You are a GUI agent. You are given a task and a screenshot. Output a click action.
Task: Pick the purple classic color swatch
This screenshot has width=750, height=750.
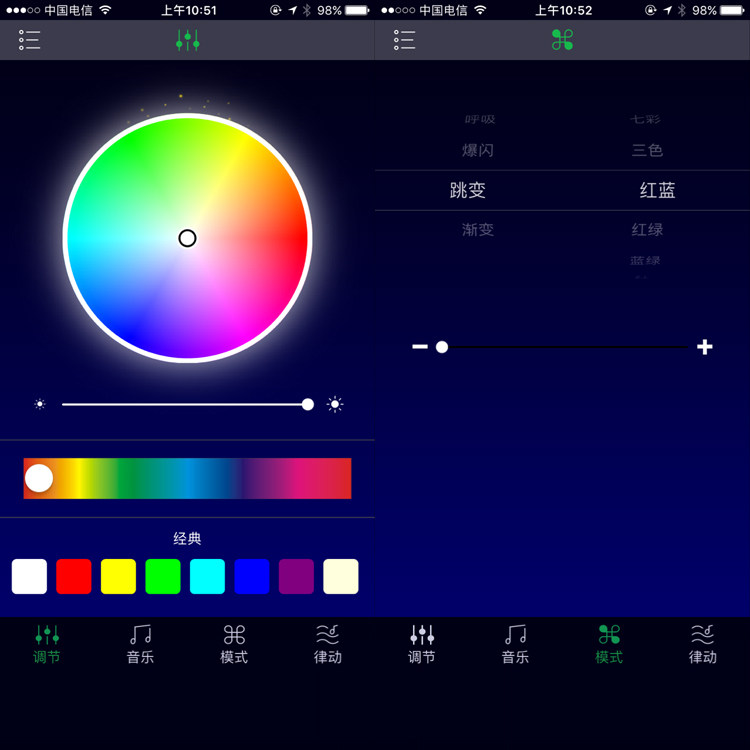(x=296, y=576)
